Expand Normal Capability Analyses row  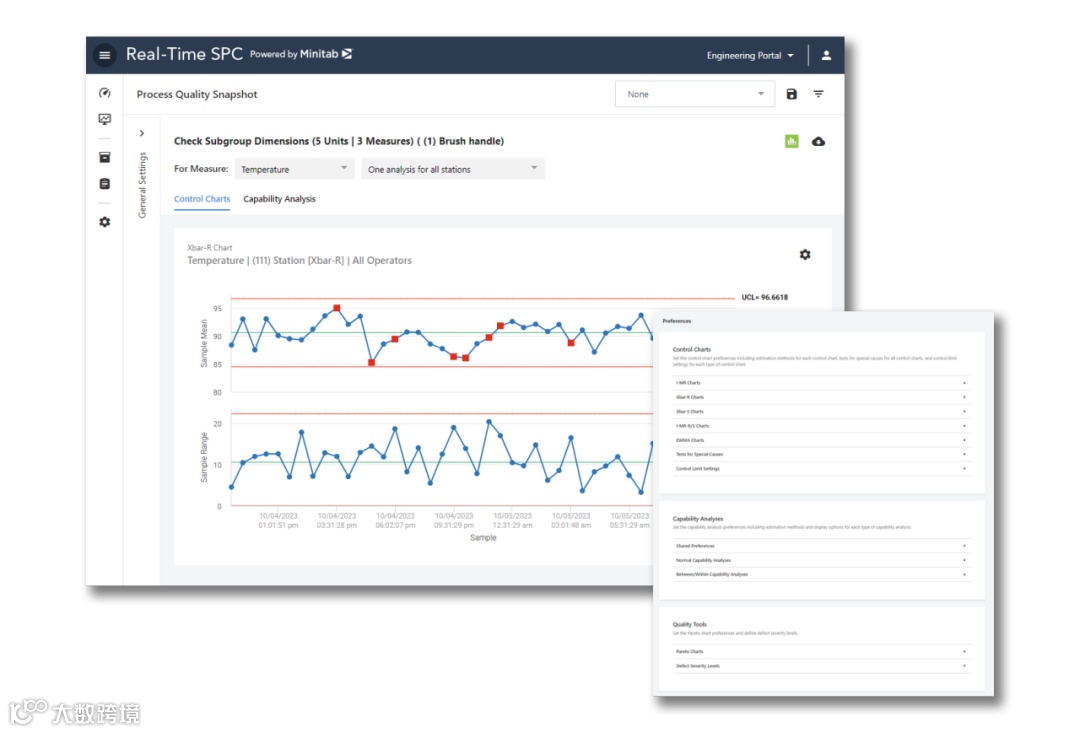822,560
